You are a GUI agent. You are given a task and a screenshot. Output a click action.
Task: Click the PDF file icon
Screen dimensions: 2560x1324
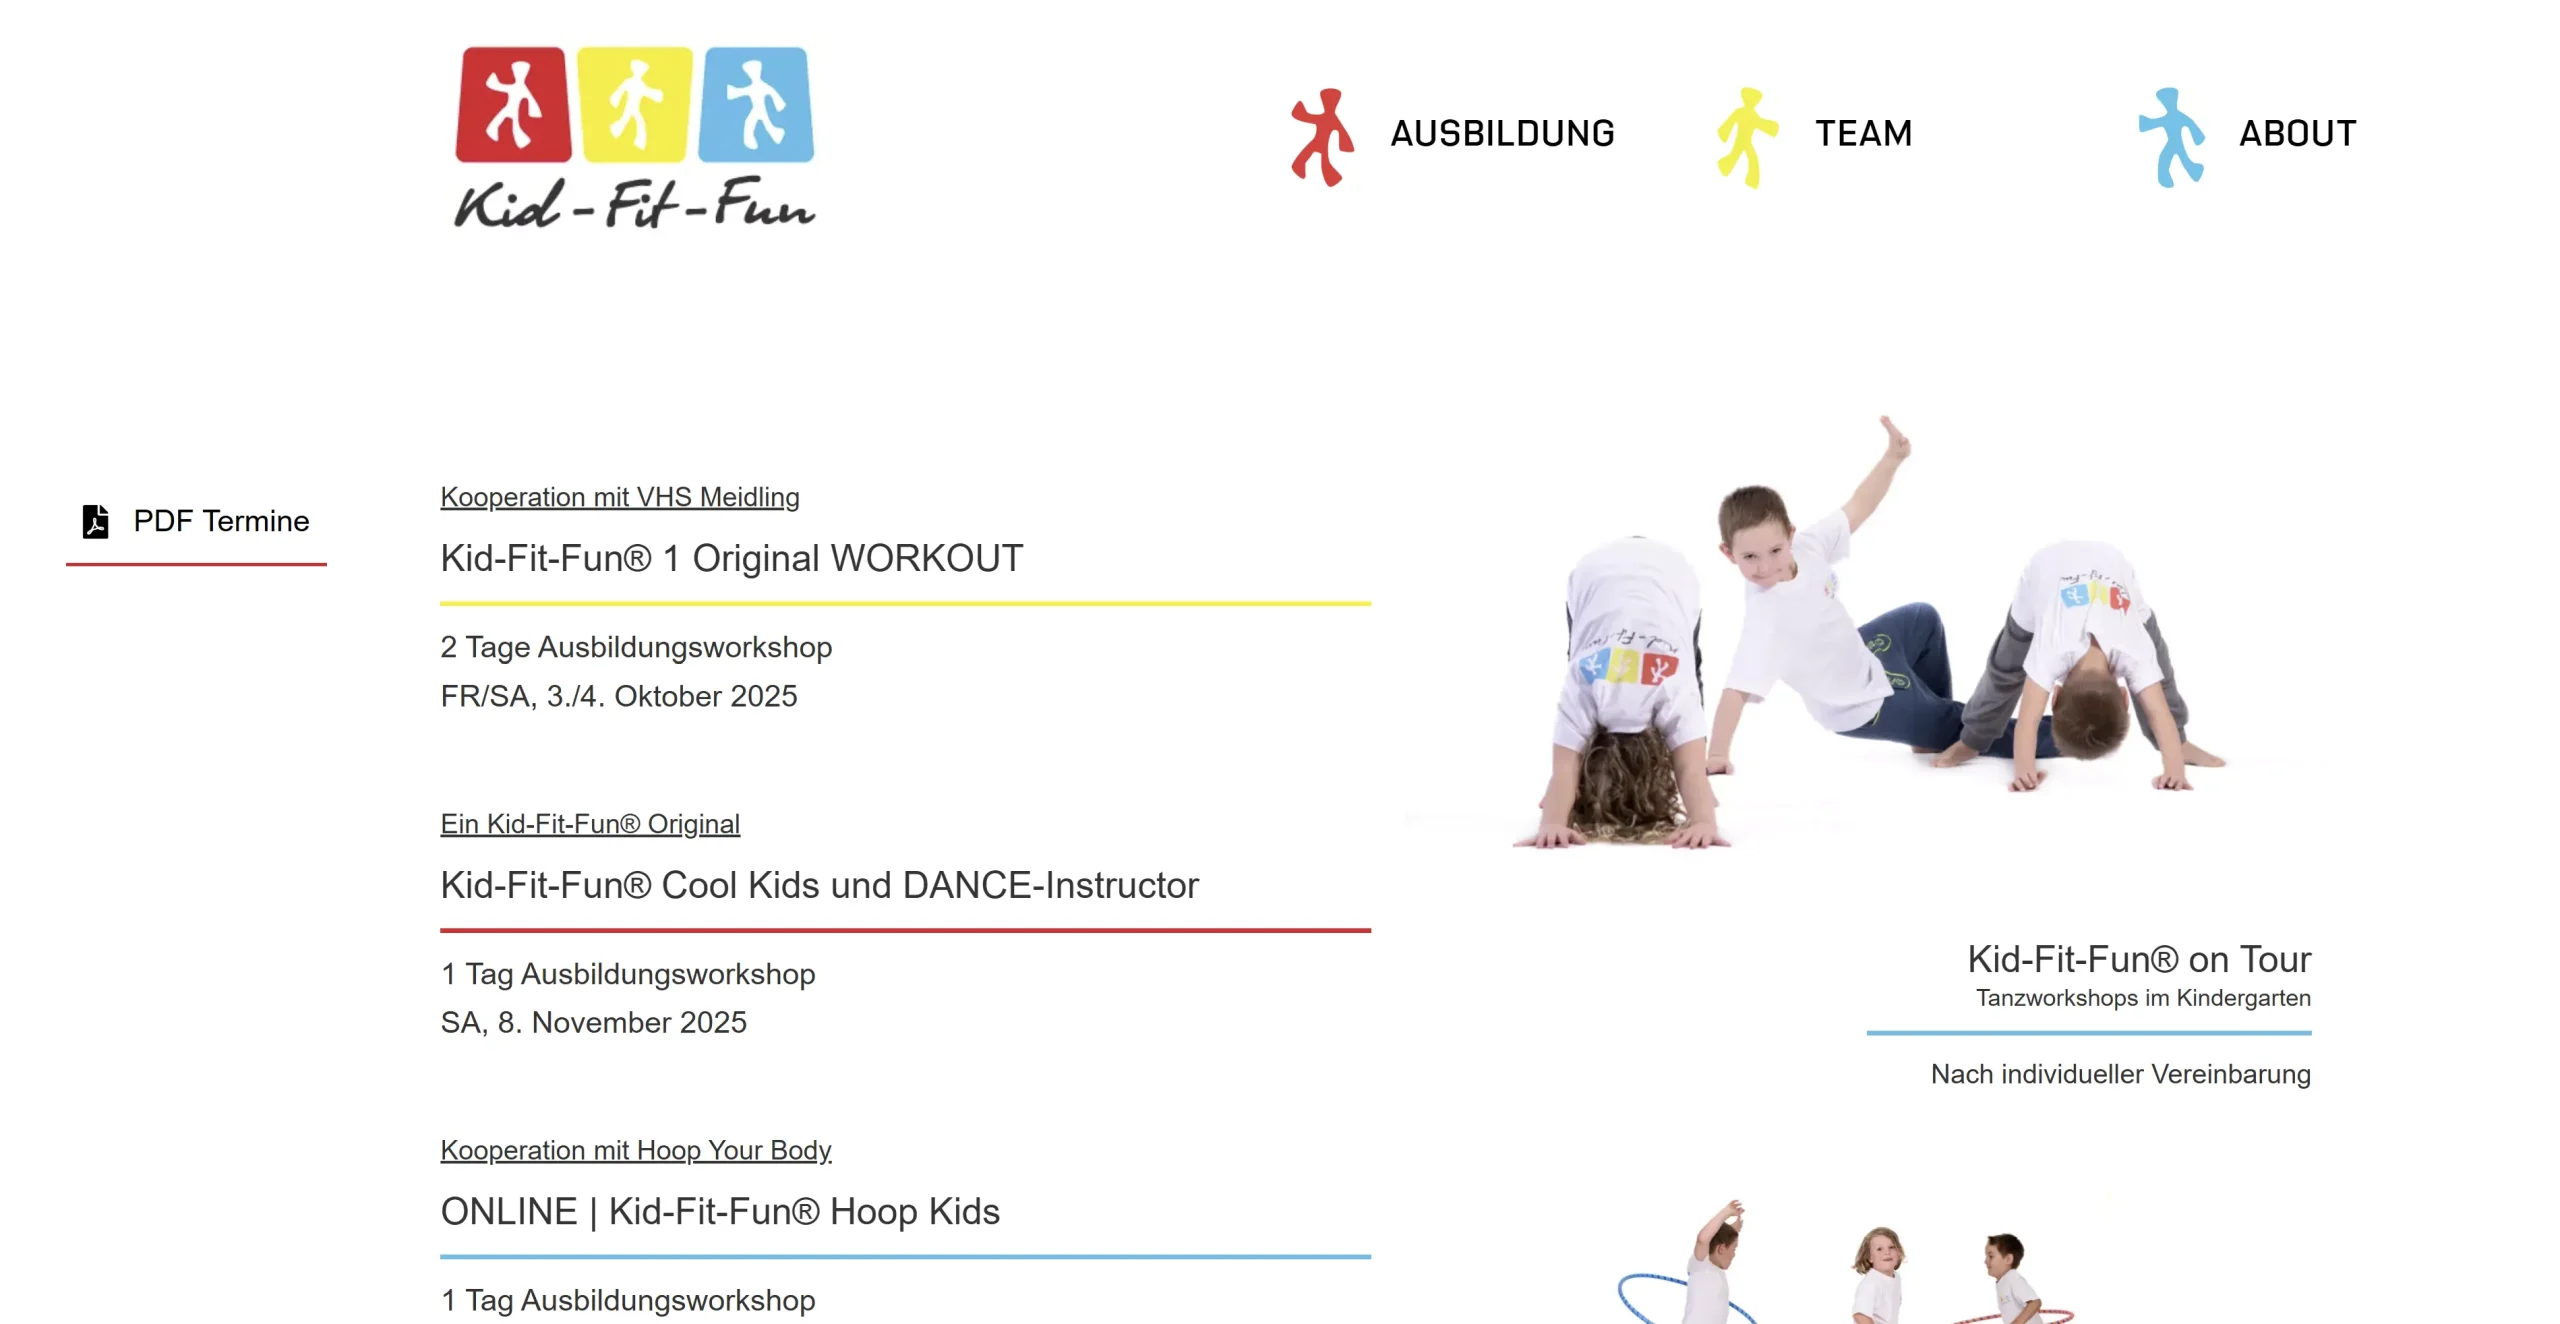coord(96,521)
